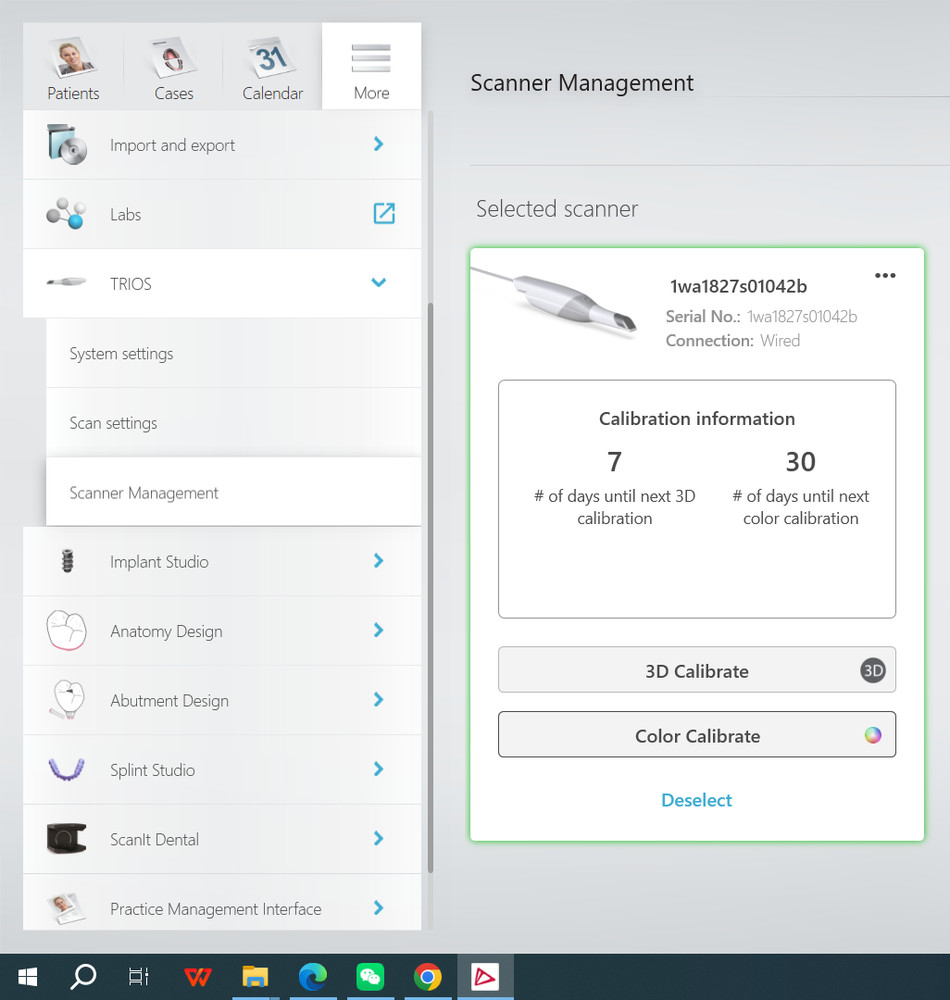Viewport: 950px width, 1000px height.
Task: Click the selected scanner thumbnail image
Action: click(555, 302)
